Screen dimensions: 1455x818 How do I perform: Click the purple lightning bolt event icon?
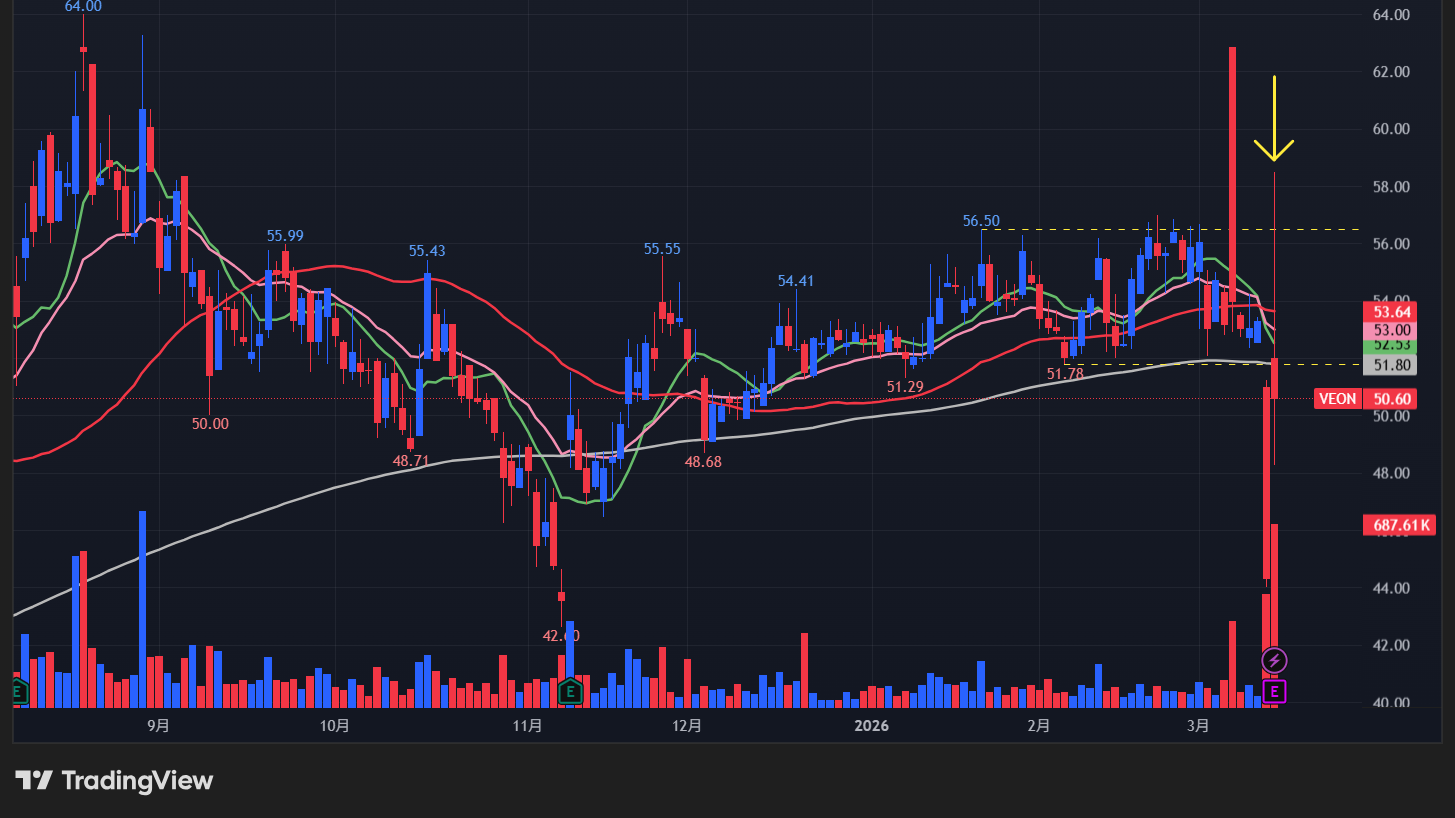pyautogui.click(x=1275, y=659)
